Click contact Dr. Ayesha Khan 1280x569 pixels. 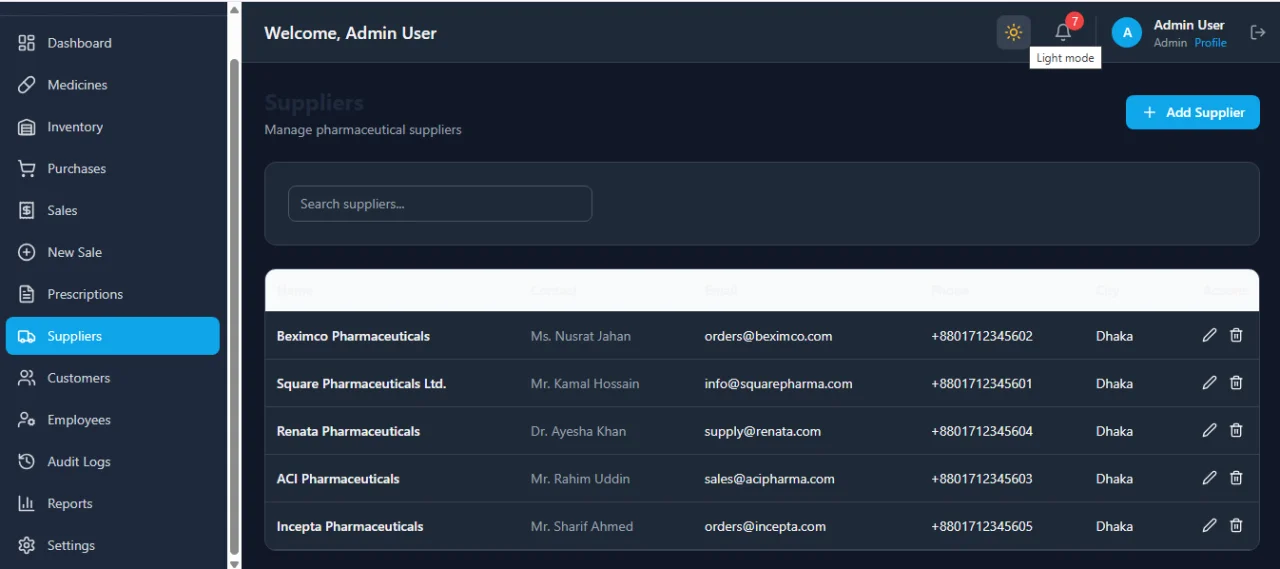(x=578, y=431)
